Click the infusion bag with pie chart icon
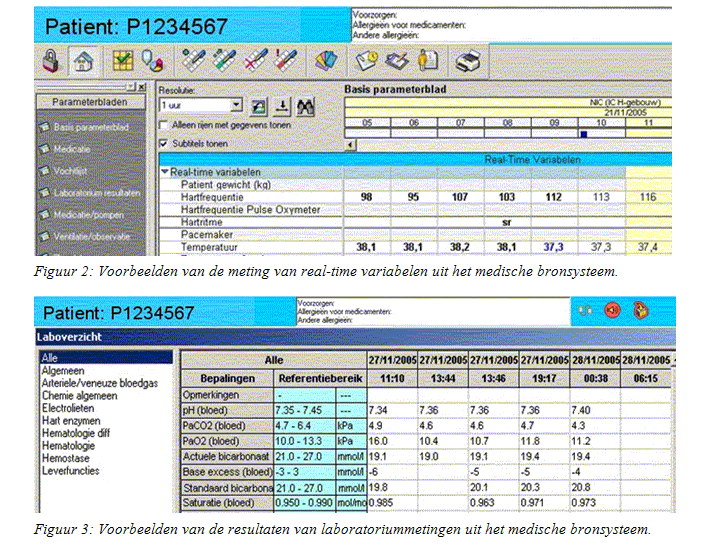This screenshot has height=546, width=705. click(x=152, y=60)
